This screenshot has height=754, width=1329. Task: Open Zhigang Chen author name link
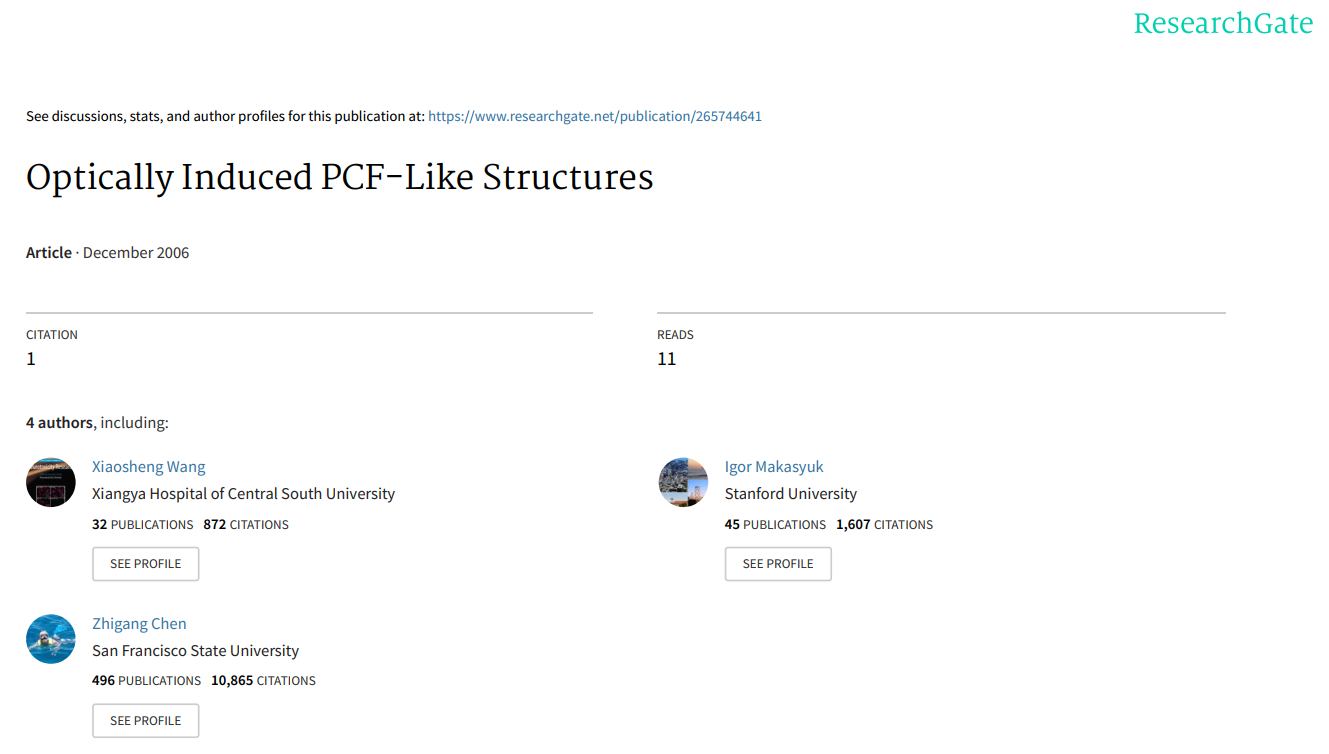click(139, 624)
